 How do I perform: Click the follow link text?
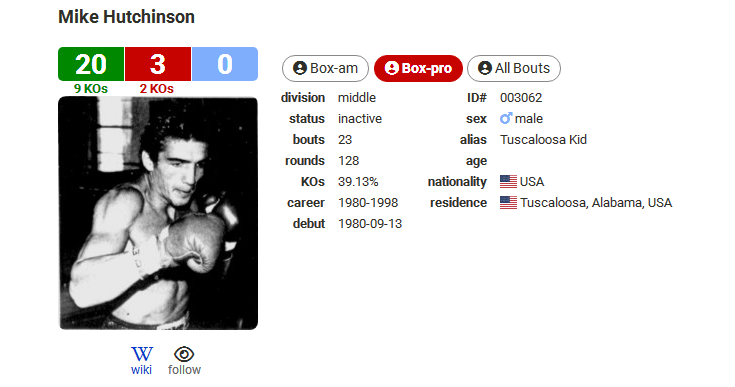[184, 370]
